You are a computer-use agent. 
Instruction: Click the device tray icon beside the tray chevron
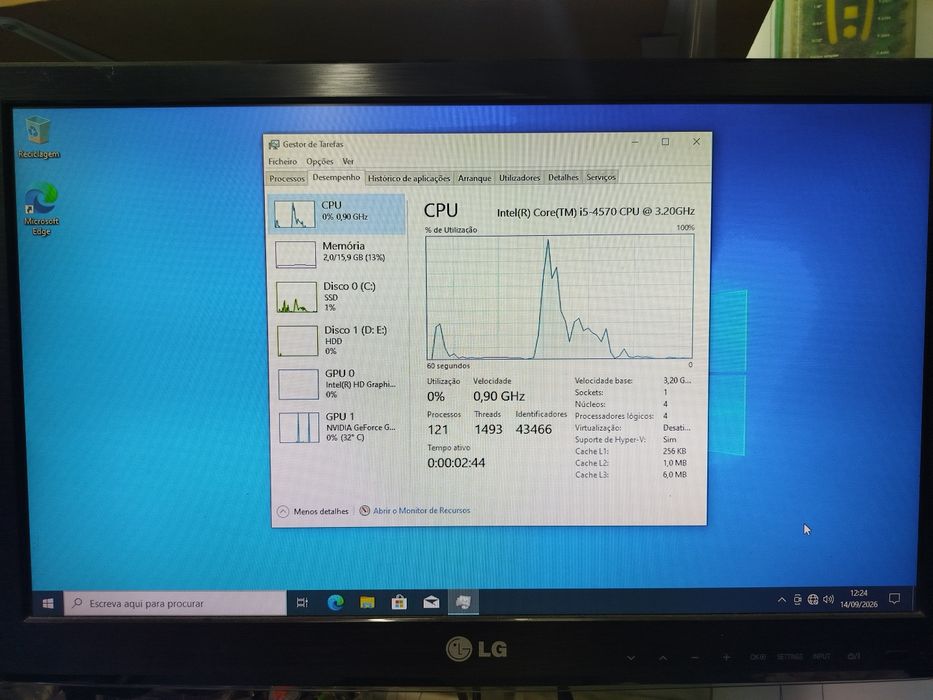797,600
